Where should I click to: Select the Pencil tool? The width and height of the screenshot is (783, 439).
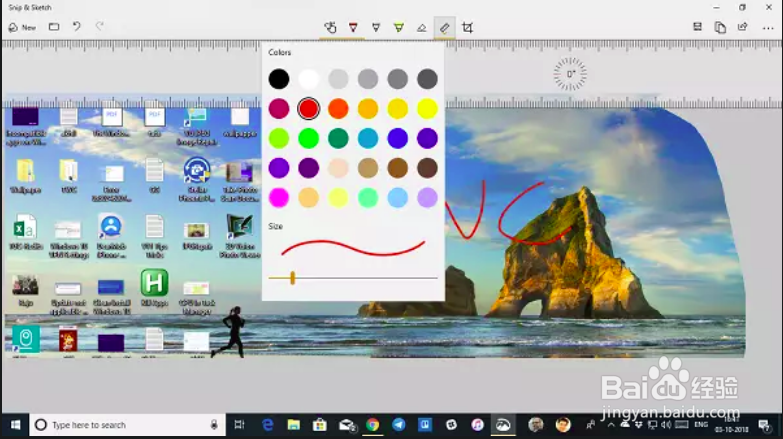pyautogui.click(x=376, y=27)
